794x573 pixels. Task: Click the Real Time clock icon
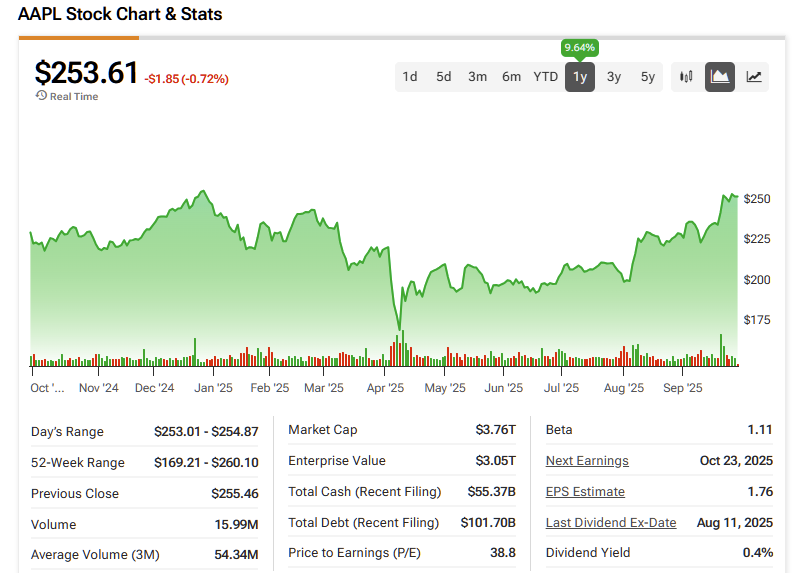point(41,96)
